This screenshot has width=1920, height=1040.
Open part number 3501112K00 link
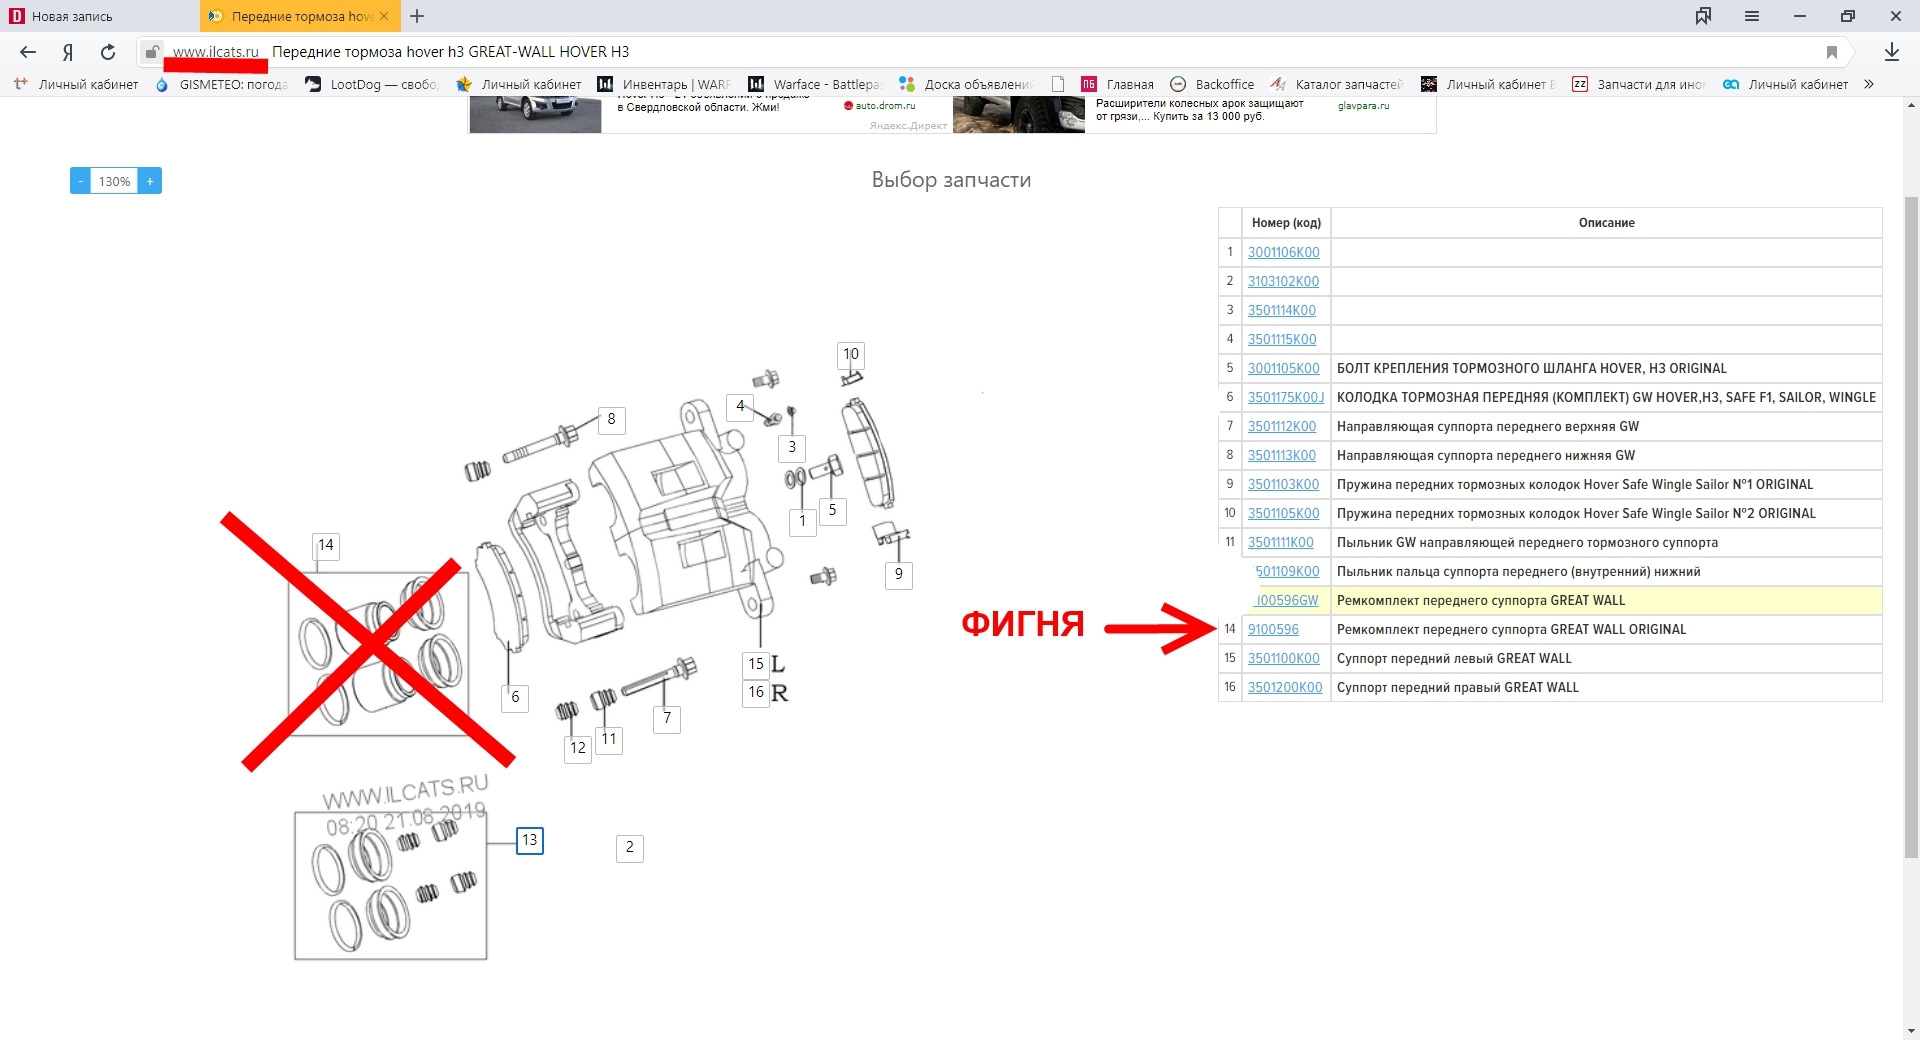tap(1282, 426)
